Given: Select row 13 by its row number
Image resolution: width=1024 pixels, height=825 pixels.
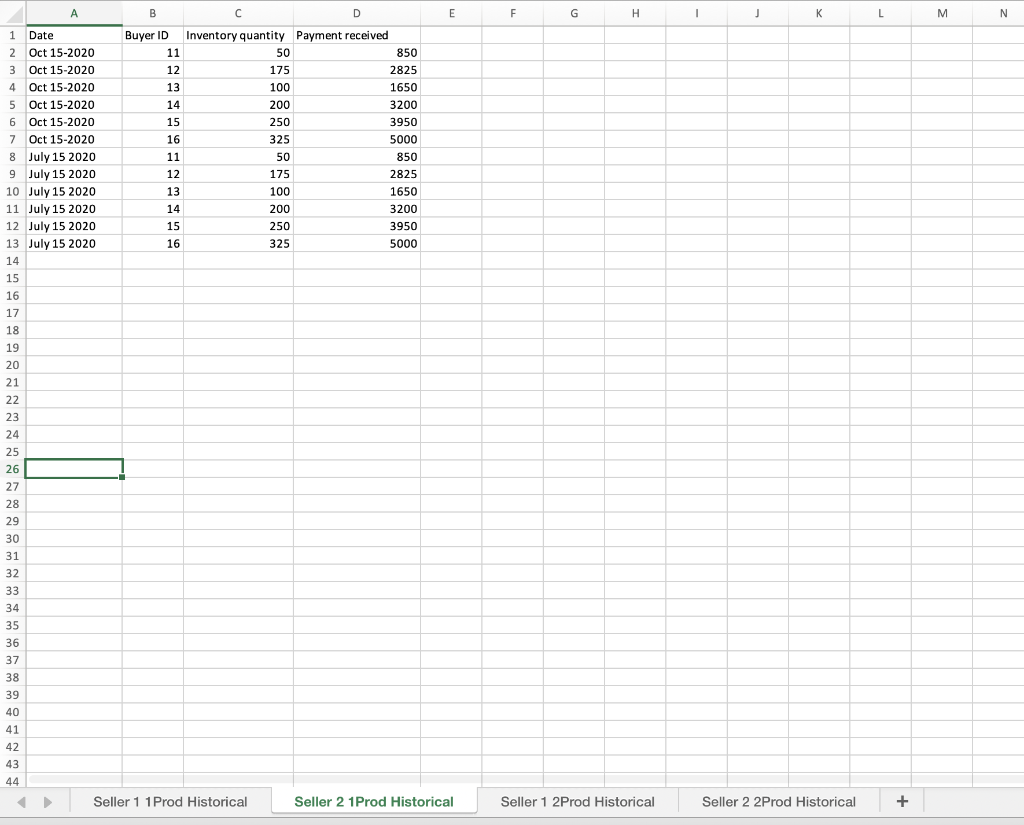Looking at the screenshot, I should pyautogui.click(x=11, y=243).
